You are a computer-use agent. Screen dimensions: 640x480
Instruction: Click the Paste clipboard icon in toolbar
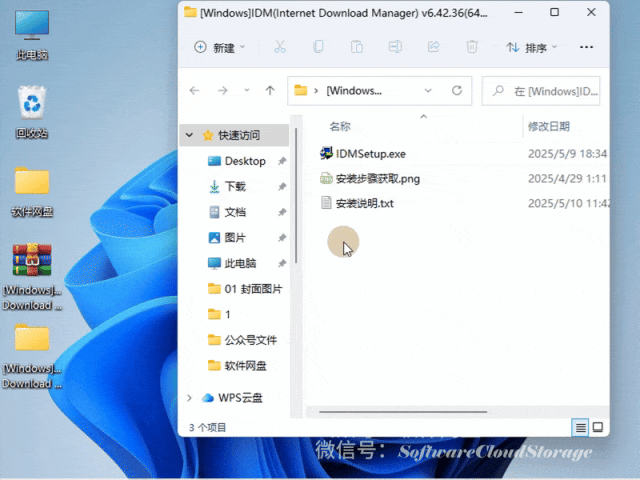click(357, 47)
